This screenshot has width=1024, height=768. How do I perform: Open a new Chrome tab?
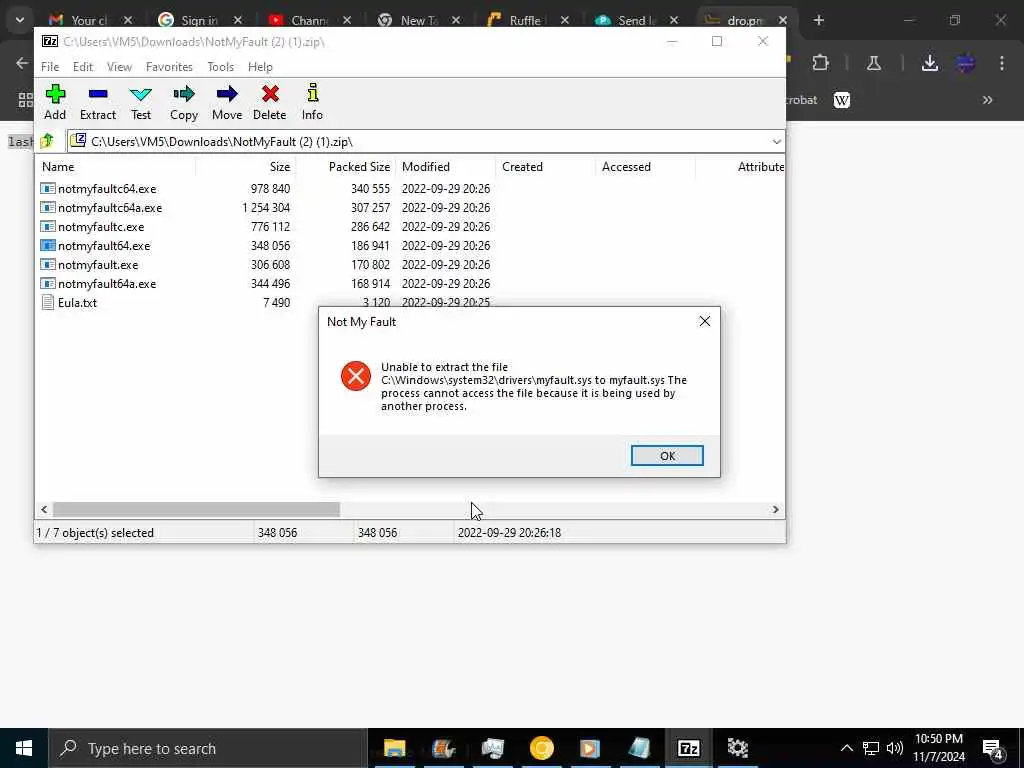[x=818, y=20]
